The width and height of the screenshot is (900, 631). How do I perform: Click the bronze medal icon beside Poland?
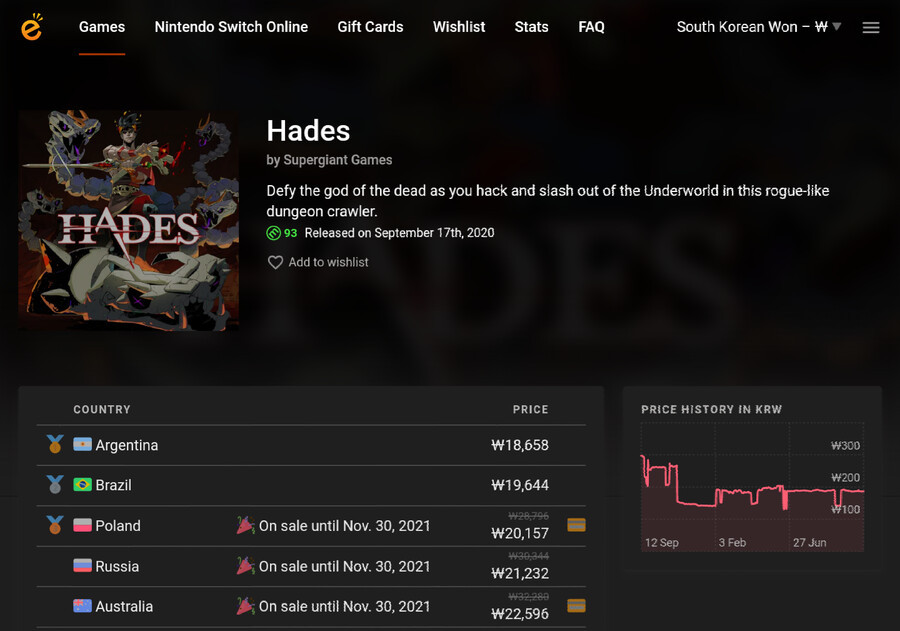55,525
